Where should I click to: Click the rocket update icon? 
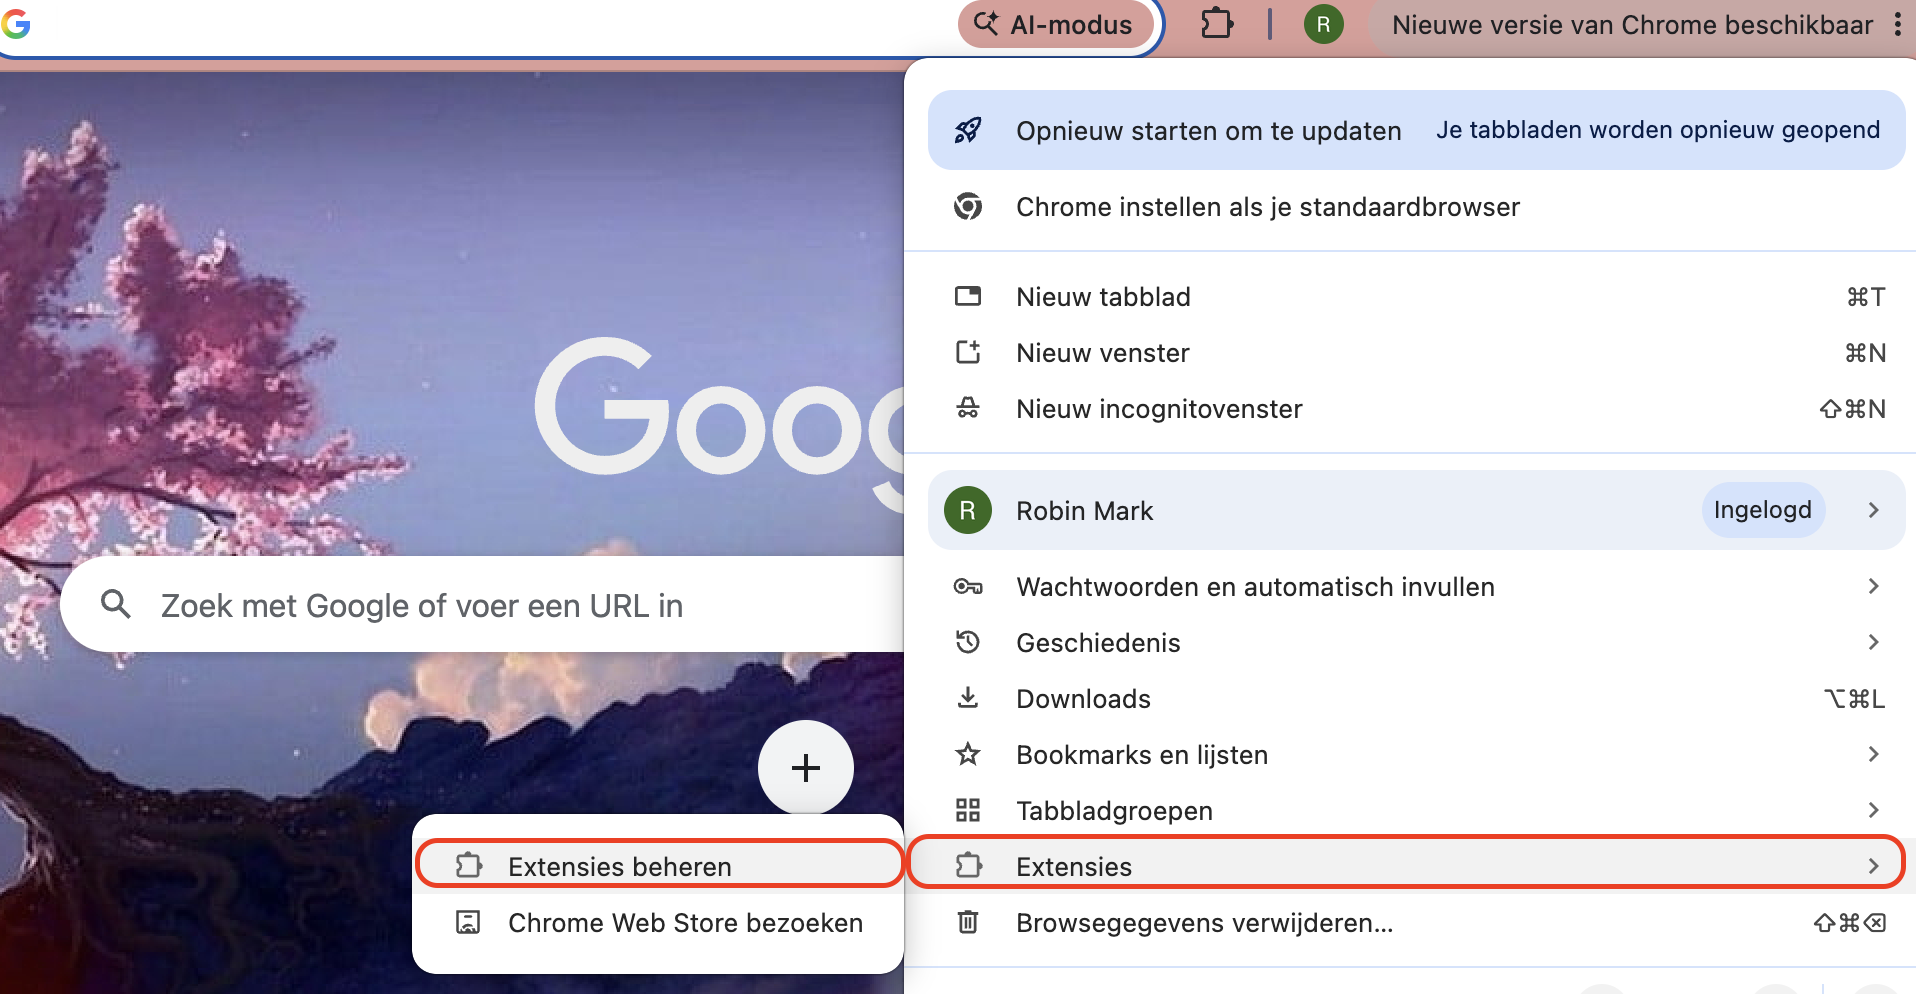pos(968,130)
